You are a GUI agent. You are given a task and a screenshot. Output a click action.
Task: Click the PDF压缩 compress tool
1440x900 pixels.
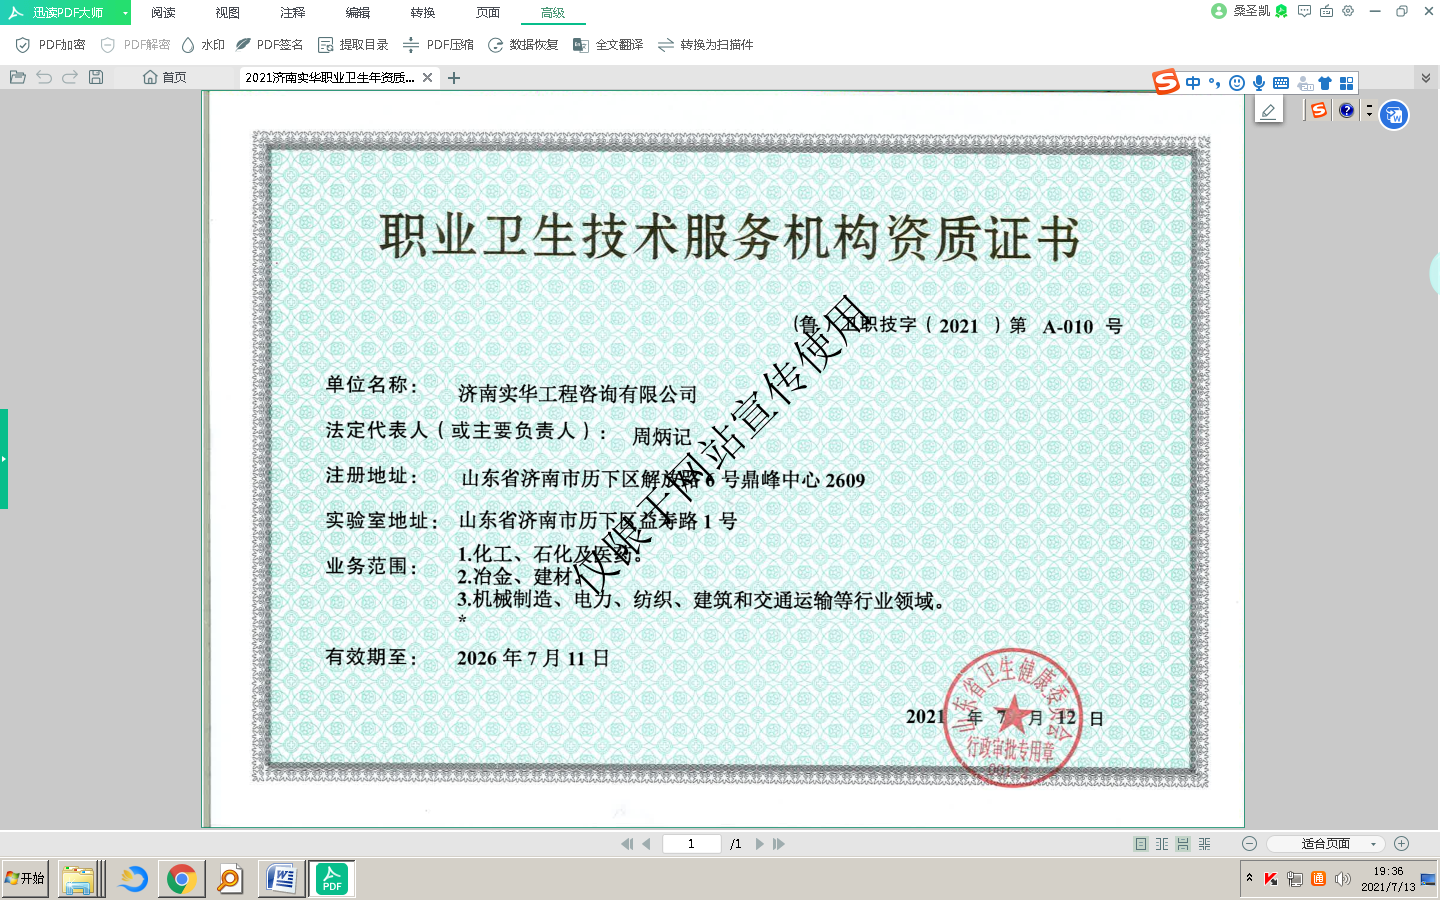point(438,45)
